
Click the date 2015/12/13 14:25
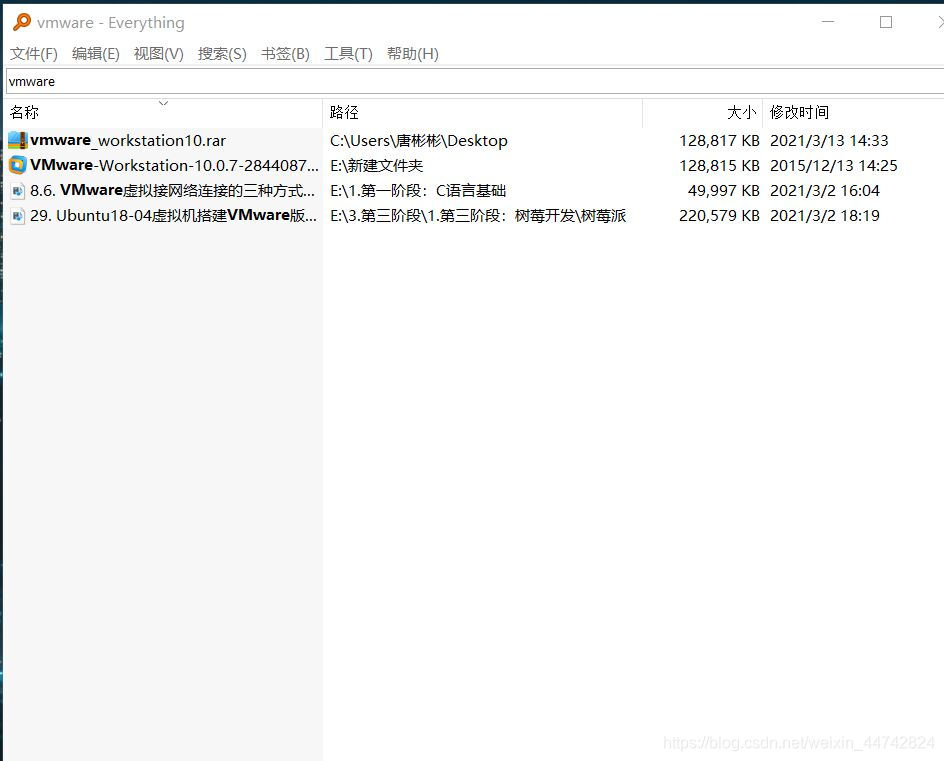point(834,166)
